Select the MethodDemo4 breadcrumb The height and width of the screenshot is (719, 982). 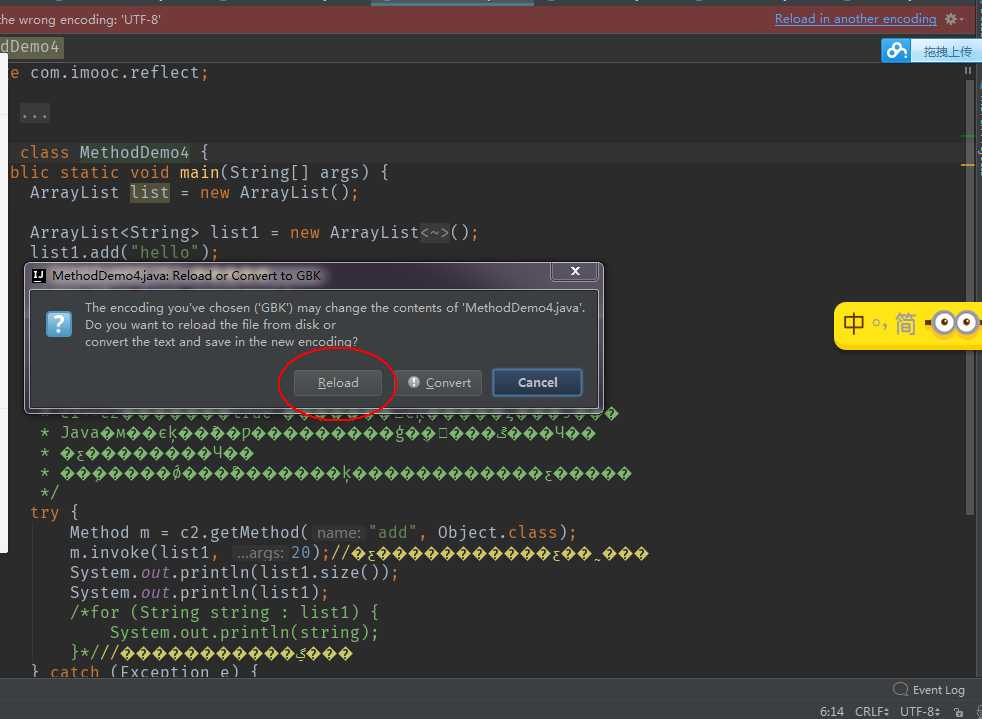30,47
